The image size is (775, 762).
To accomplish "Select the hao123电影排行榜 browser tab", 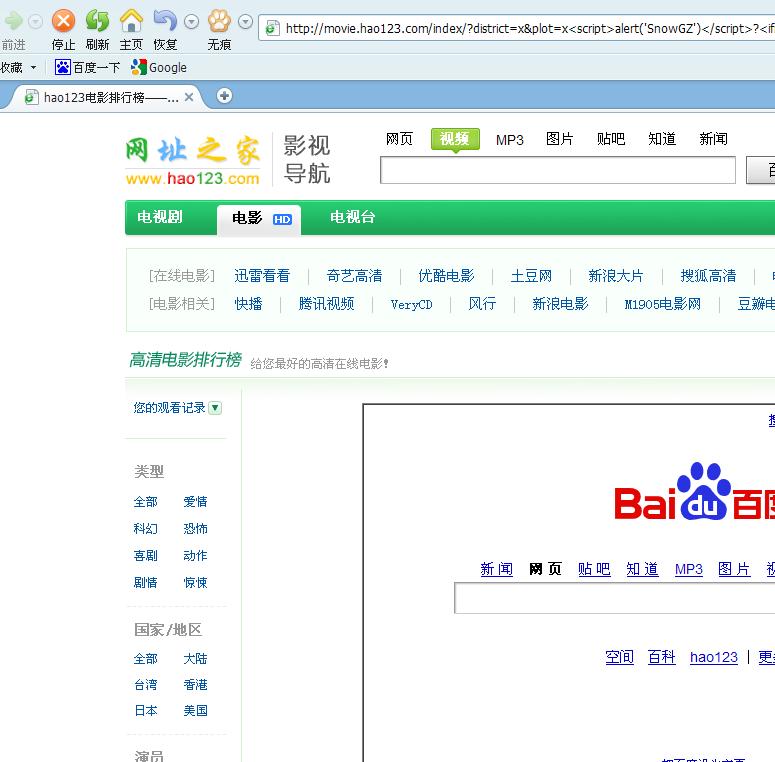I will [106, 97].
